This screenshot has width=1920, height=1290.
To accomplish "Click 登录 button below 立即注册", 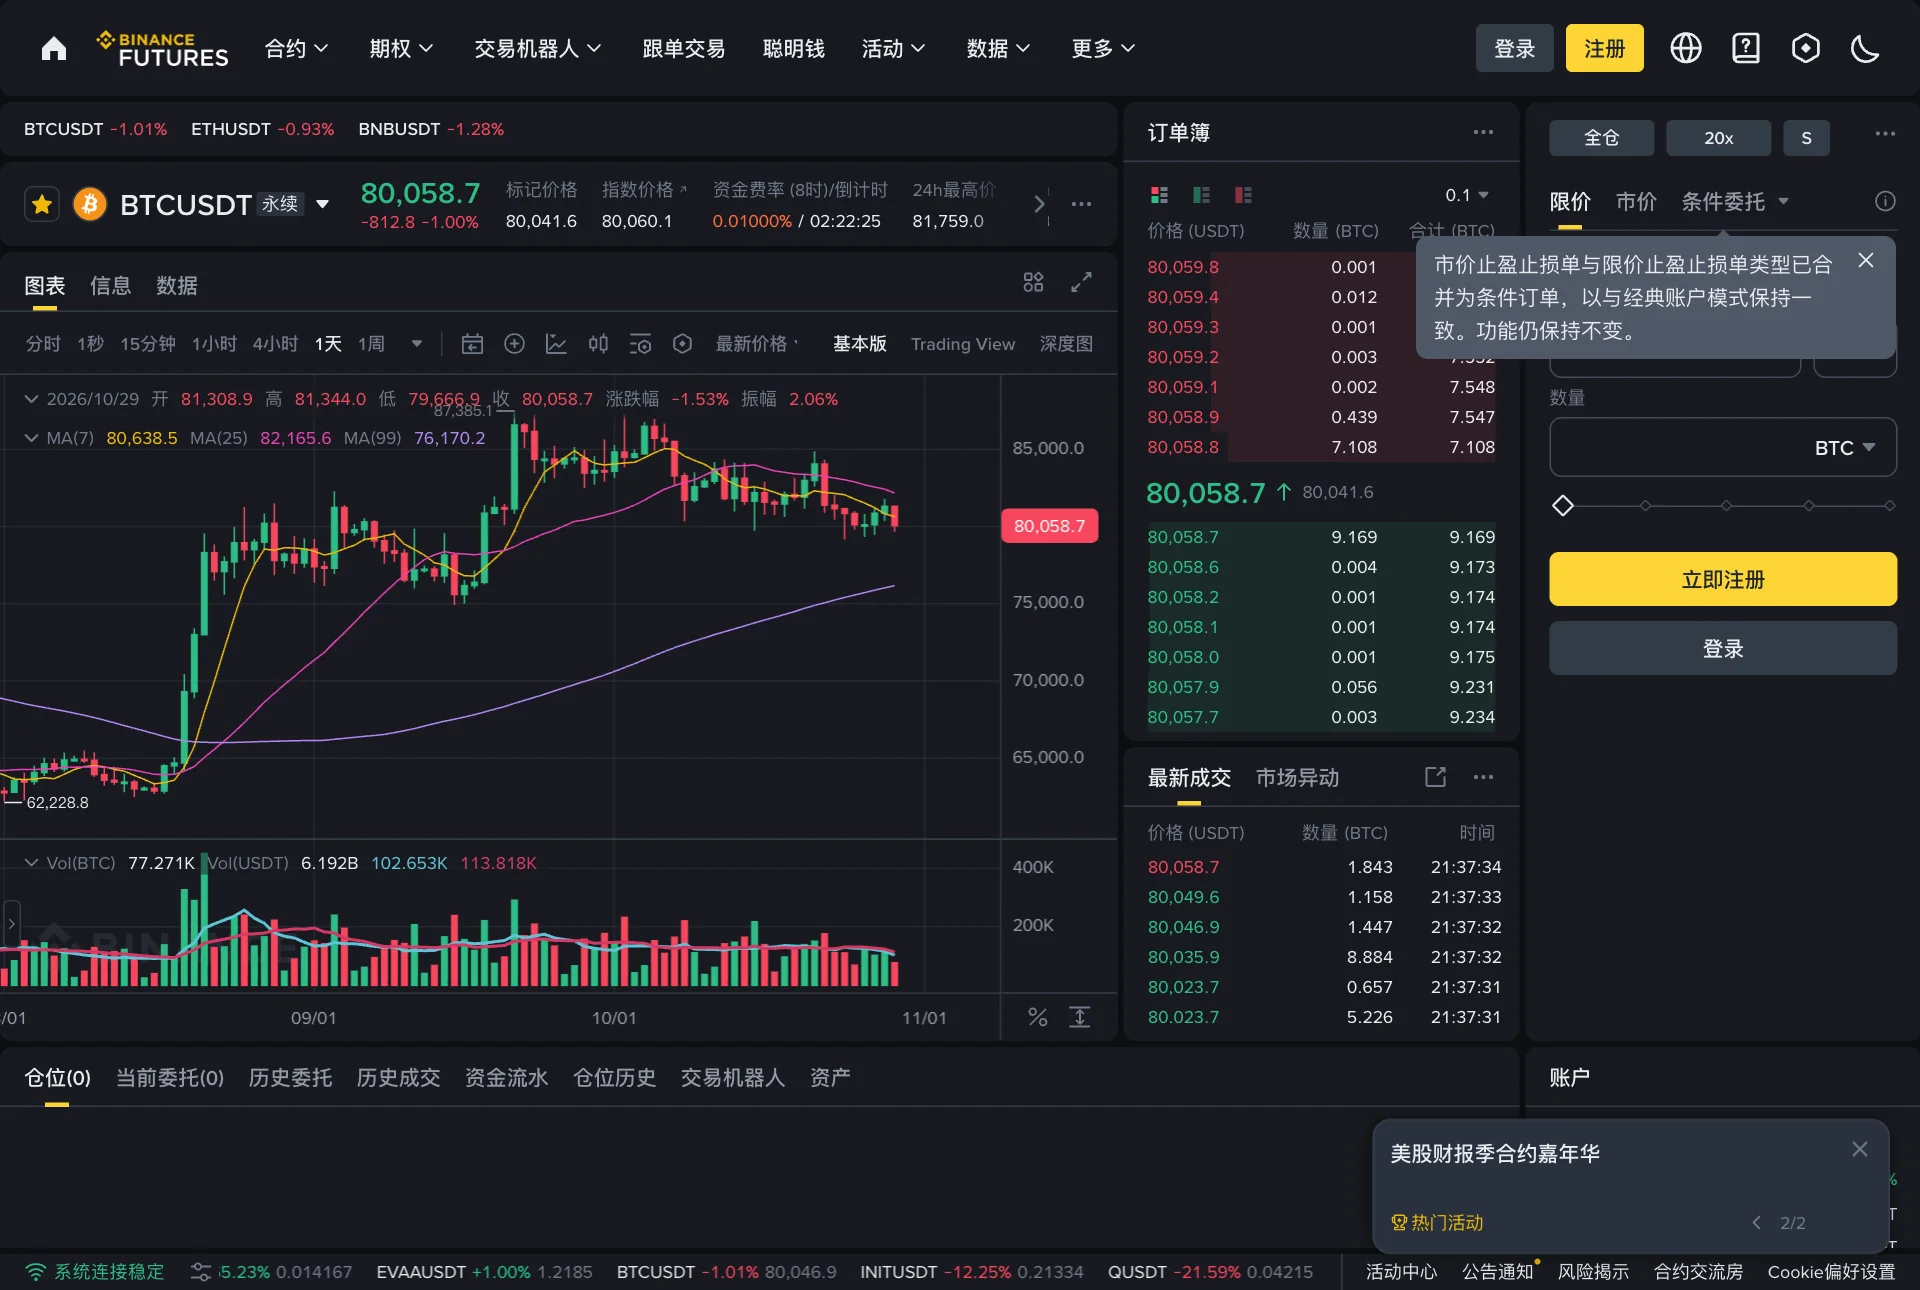I will pos(1723,648).
